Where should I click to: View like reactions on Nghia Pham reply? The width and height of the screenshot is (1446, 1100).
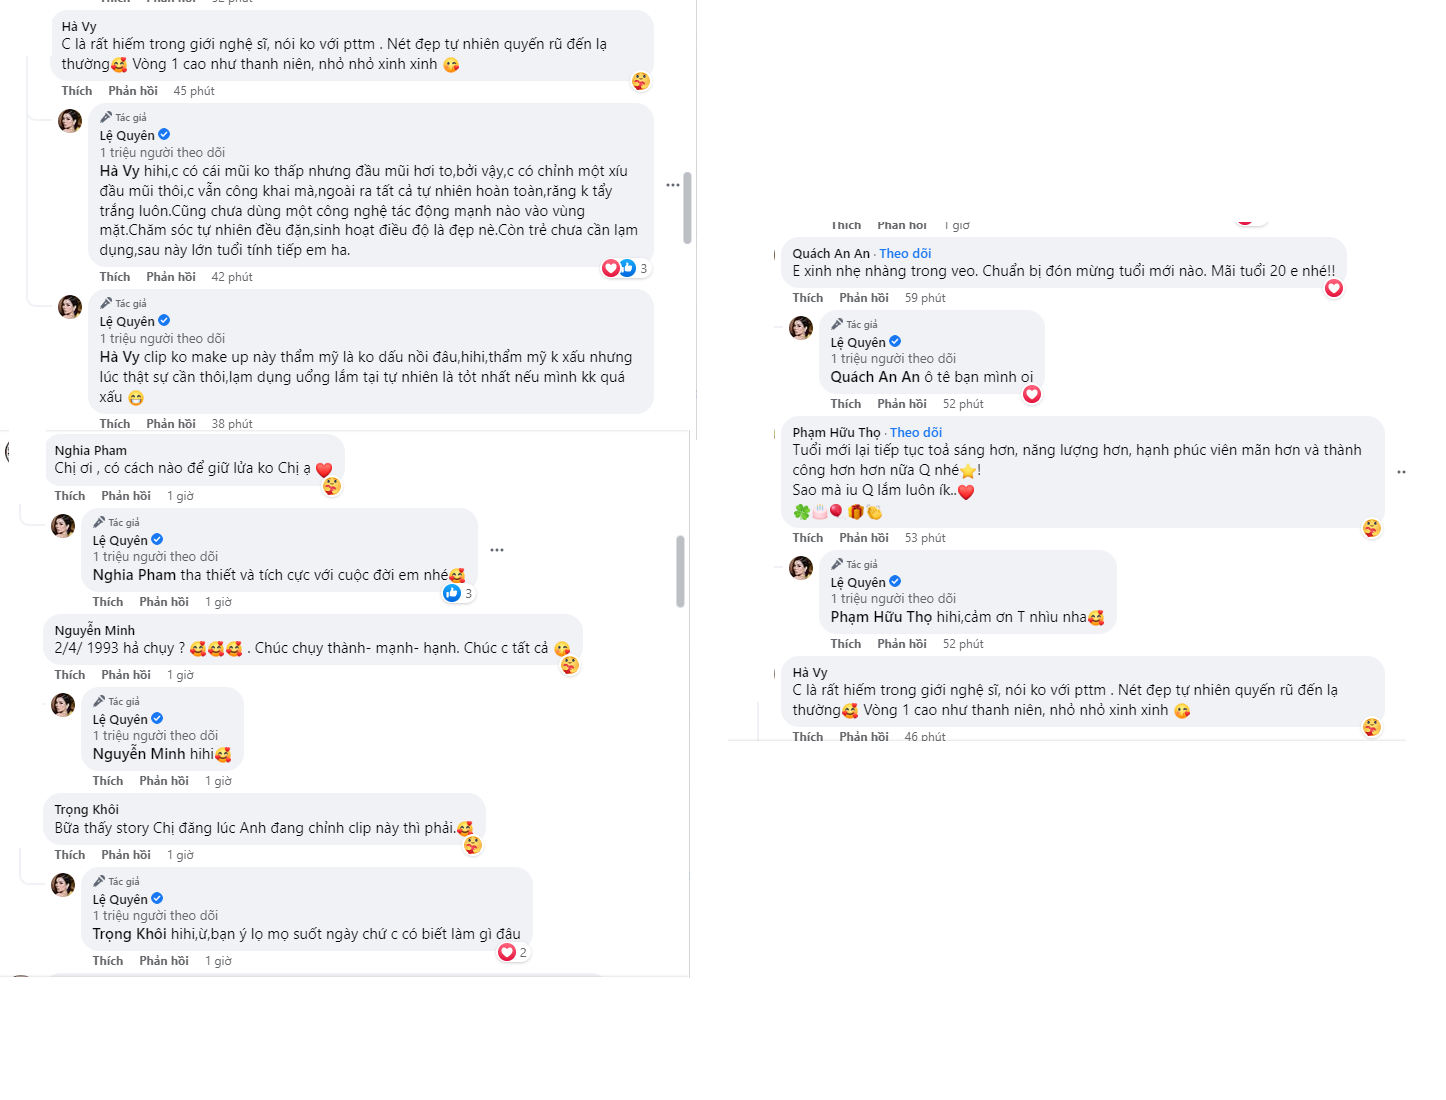[458, 593]
